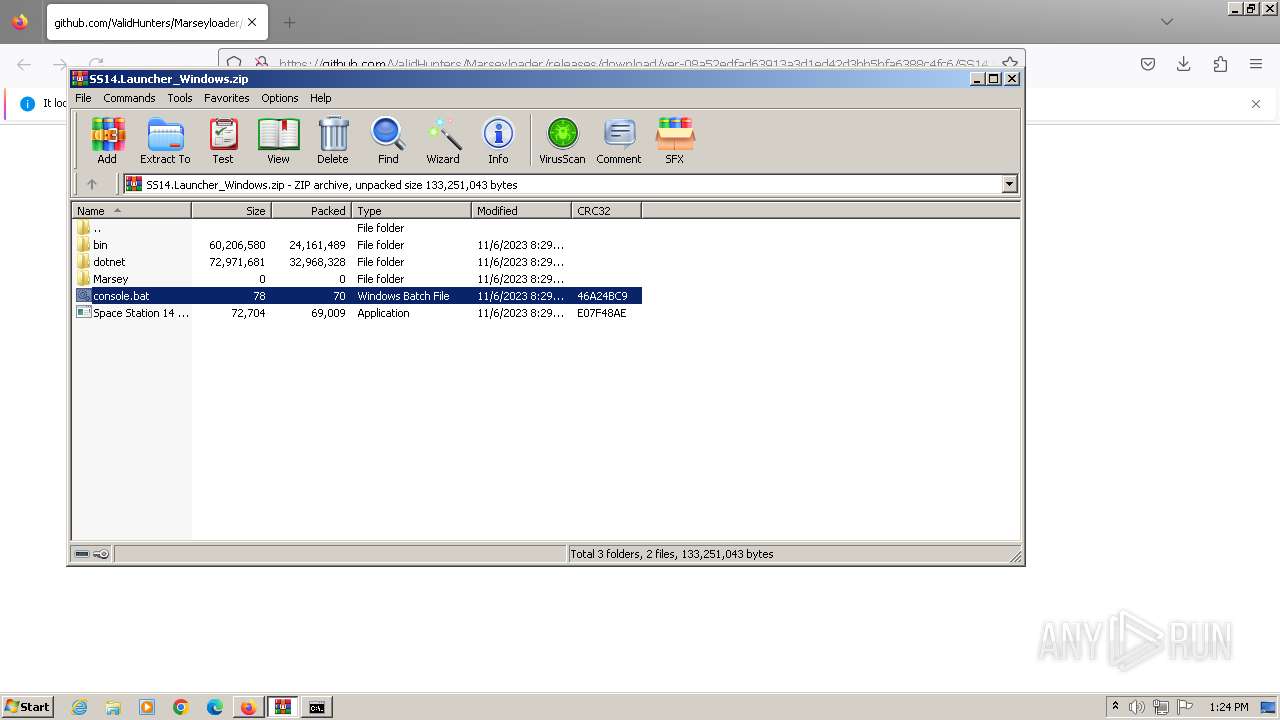Open Firefox downloads panel
This screenshot has height=720, width=1280.
point(1184,64)
